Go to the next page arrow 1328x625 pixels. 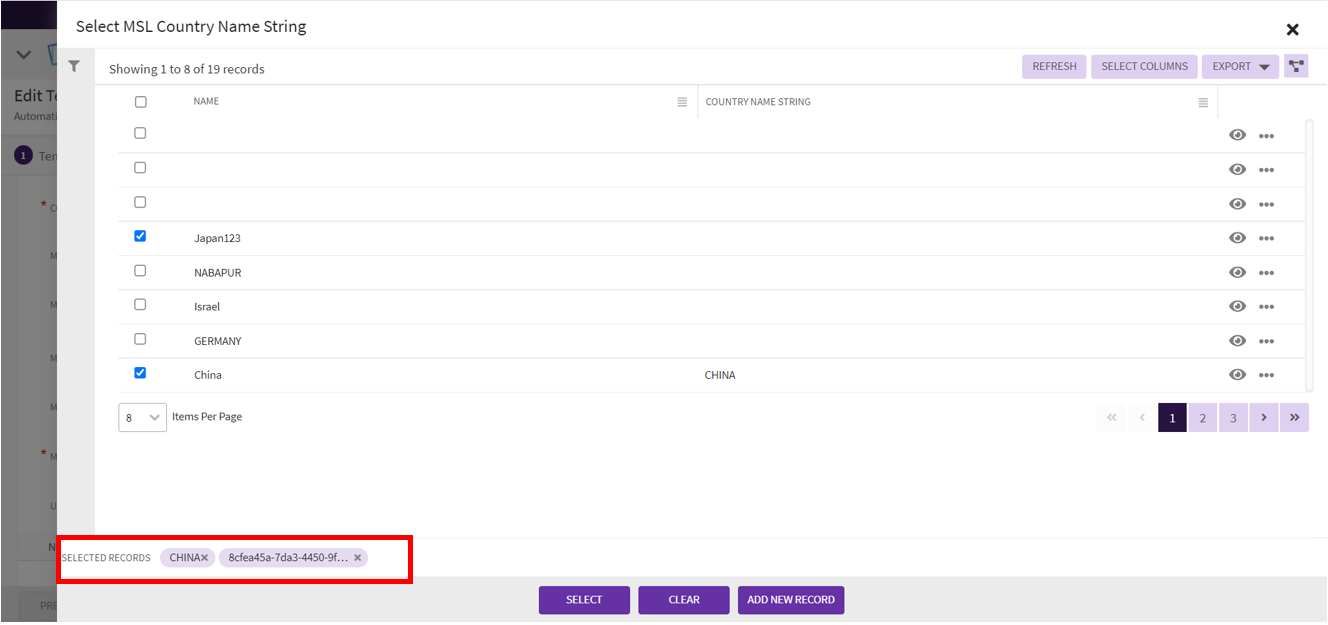[x=1263, y=418]
